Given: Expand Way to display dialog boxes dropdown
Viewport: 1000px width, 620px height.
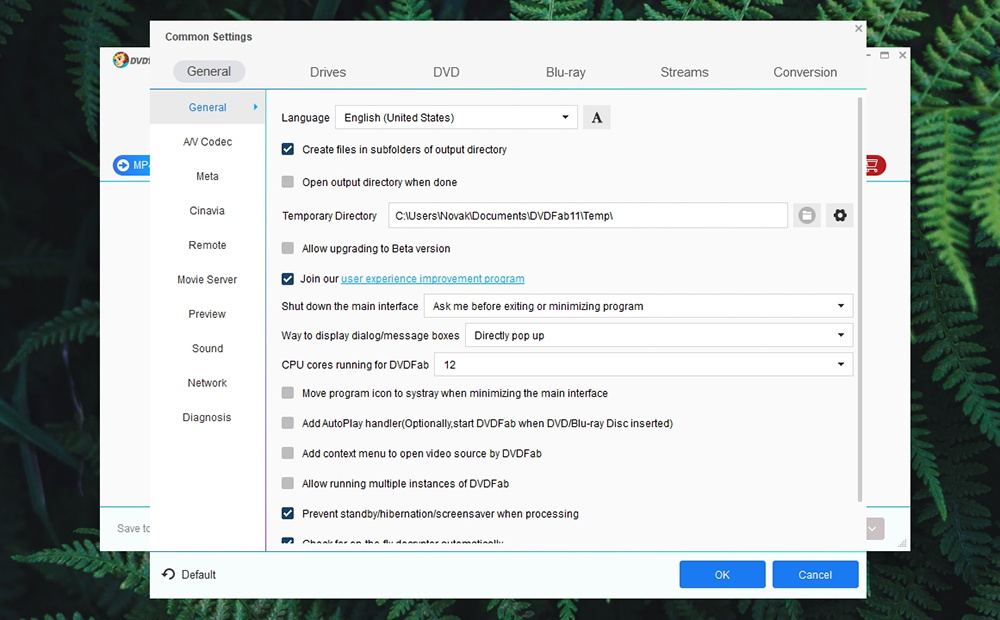Looking at the screenshot, I should (659, 336).
